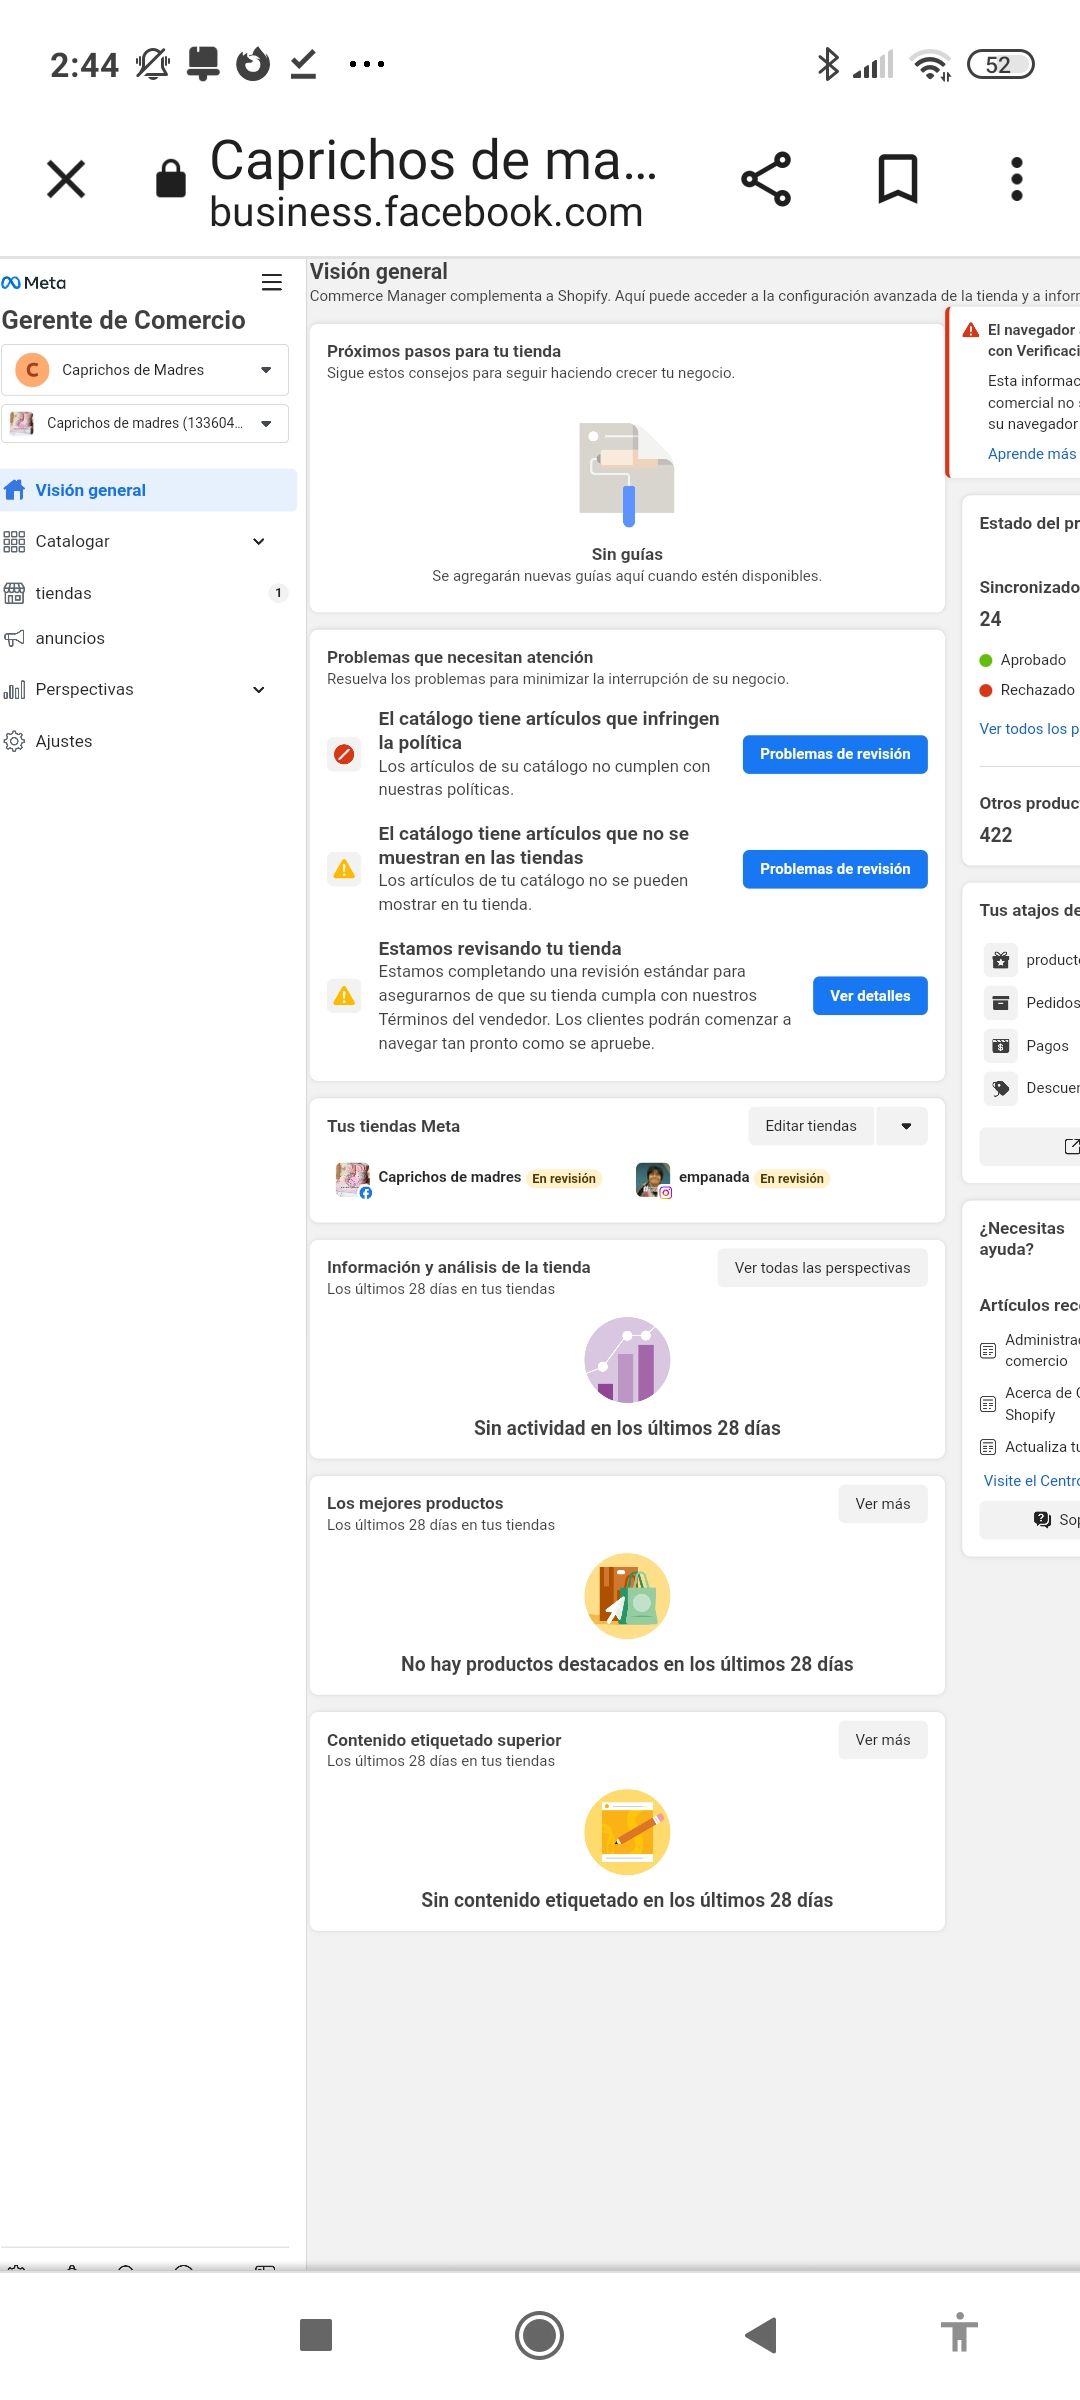Open anuncios in the sidebar
Image resolution: width=1080 pixels, height=2400 pixels.
(69, 638)
